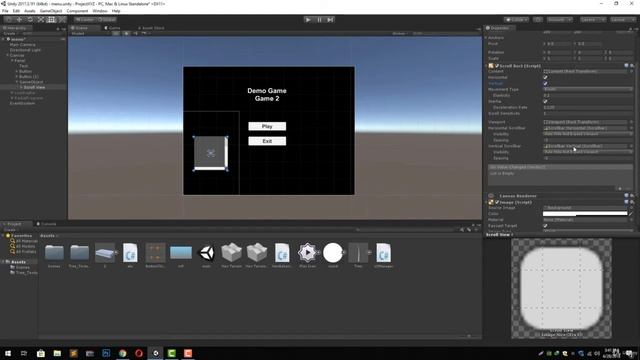Select the Rect Transform tool
The width and height of the screenshot is (640, 360).
pyautogui.click(x=51, y=19)
